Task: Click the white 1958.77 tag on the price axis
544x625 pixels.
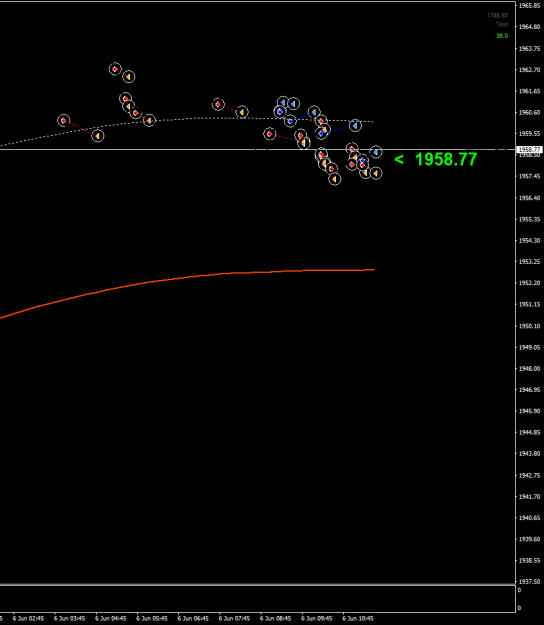Action: (x=529, y=150)
